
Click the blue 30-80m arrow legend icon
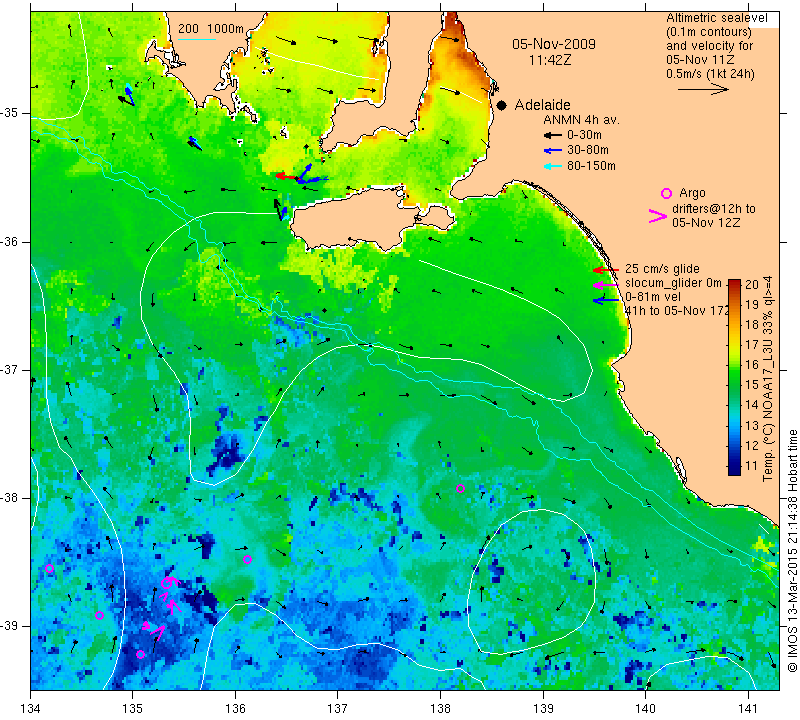click(553, 151)
